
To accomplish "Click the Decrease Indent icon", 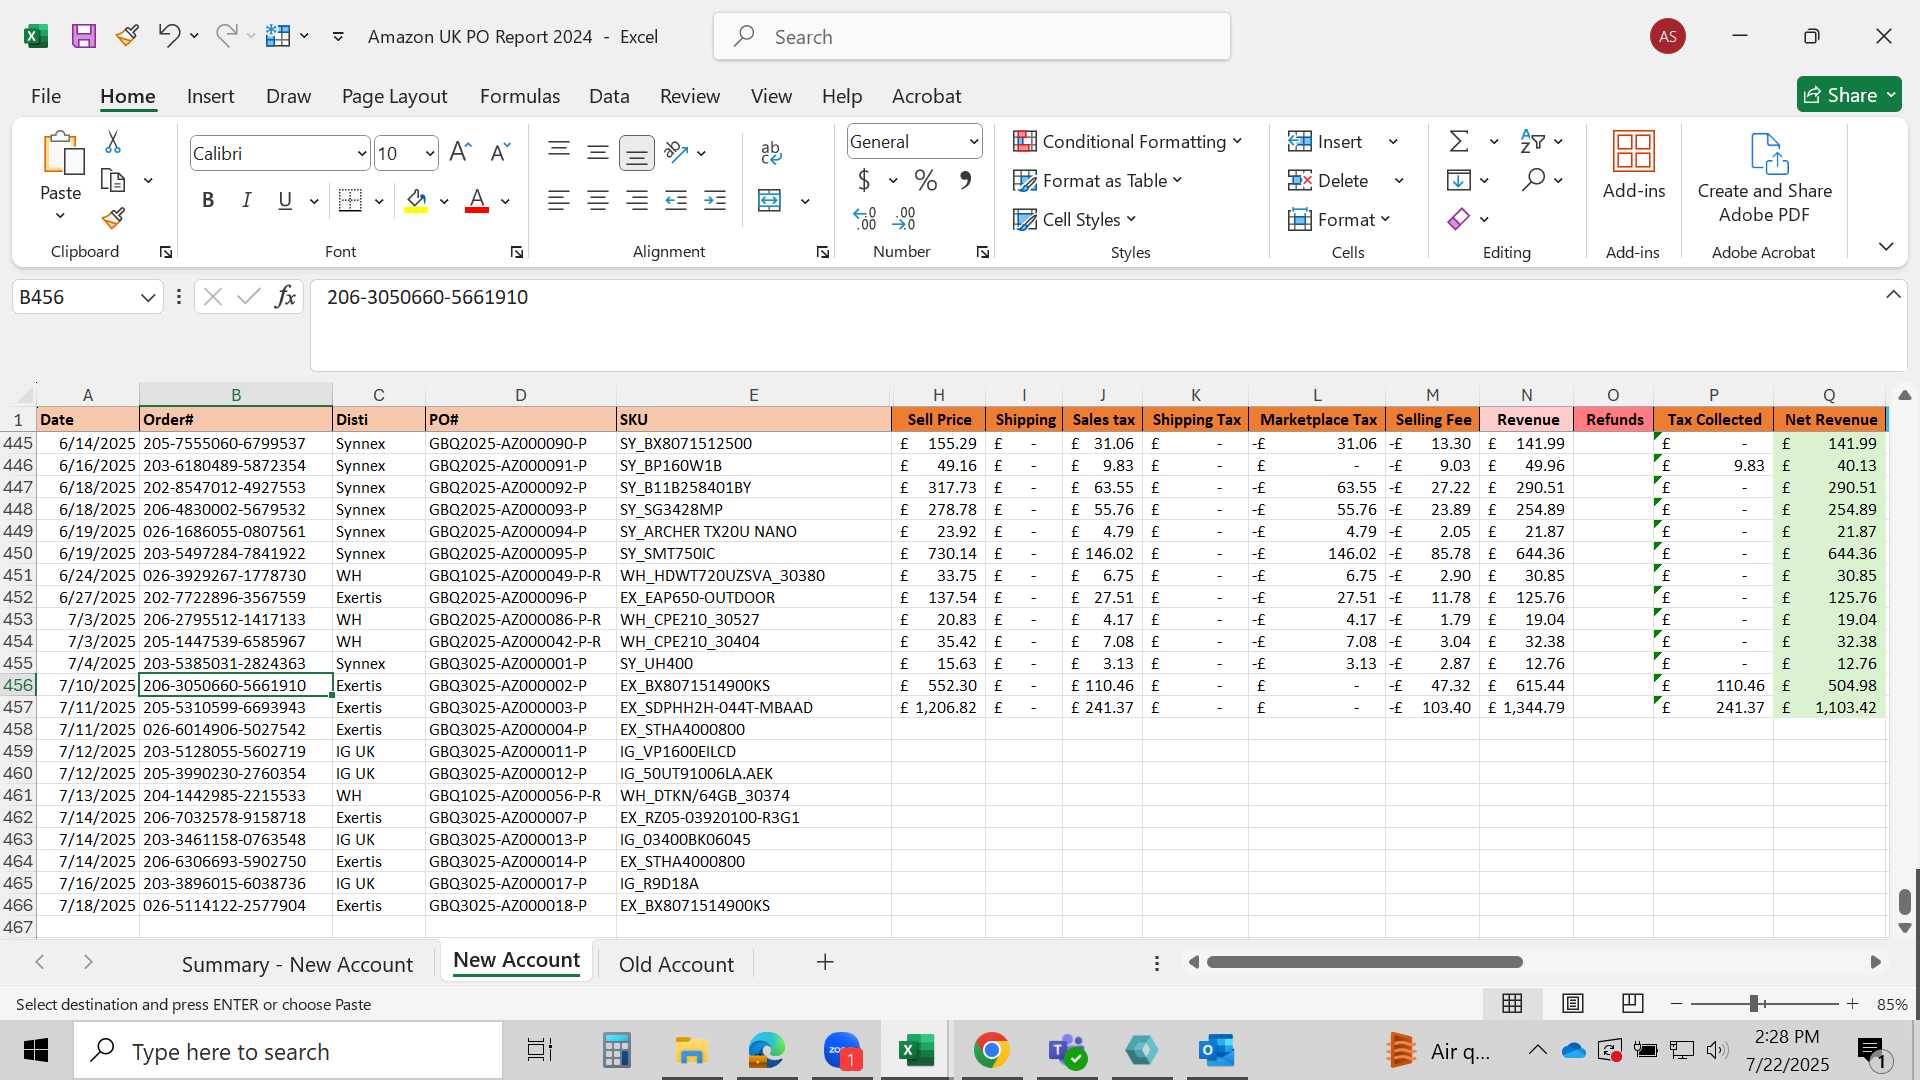I will click(676, 201).
